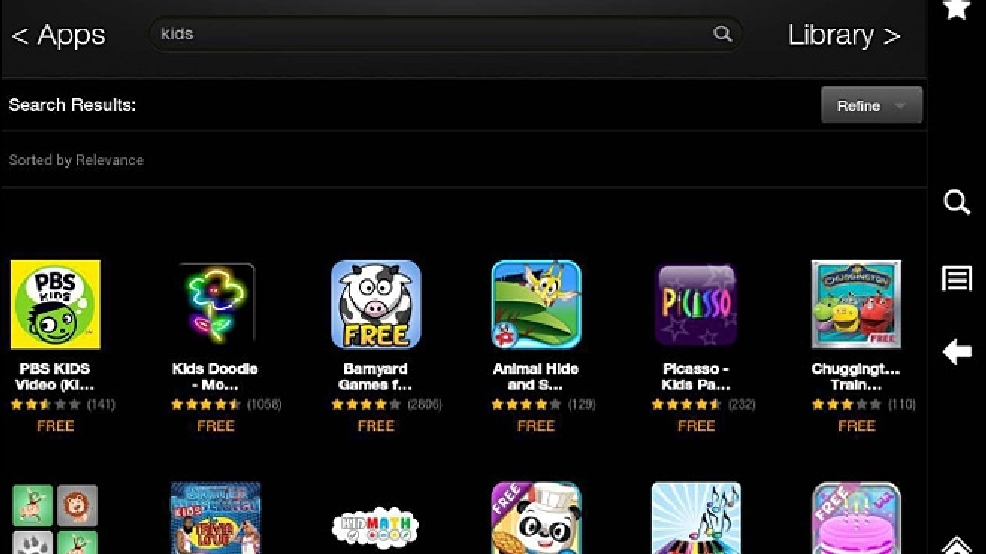Tap FREE price under Kids Doodle
Viewport: 986px width, 554px height.
tap(216, 426)
